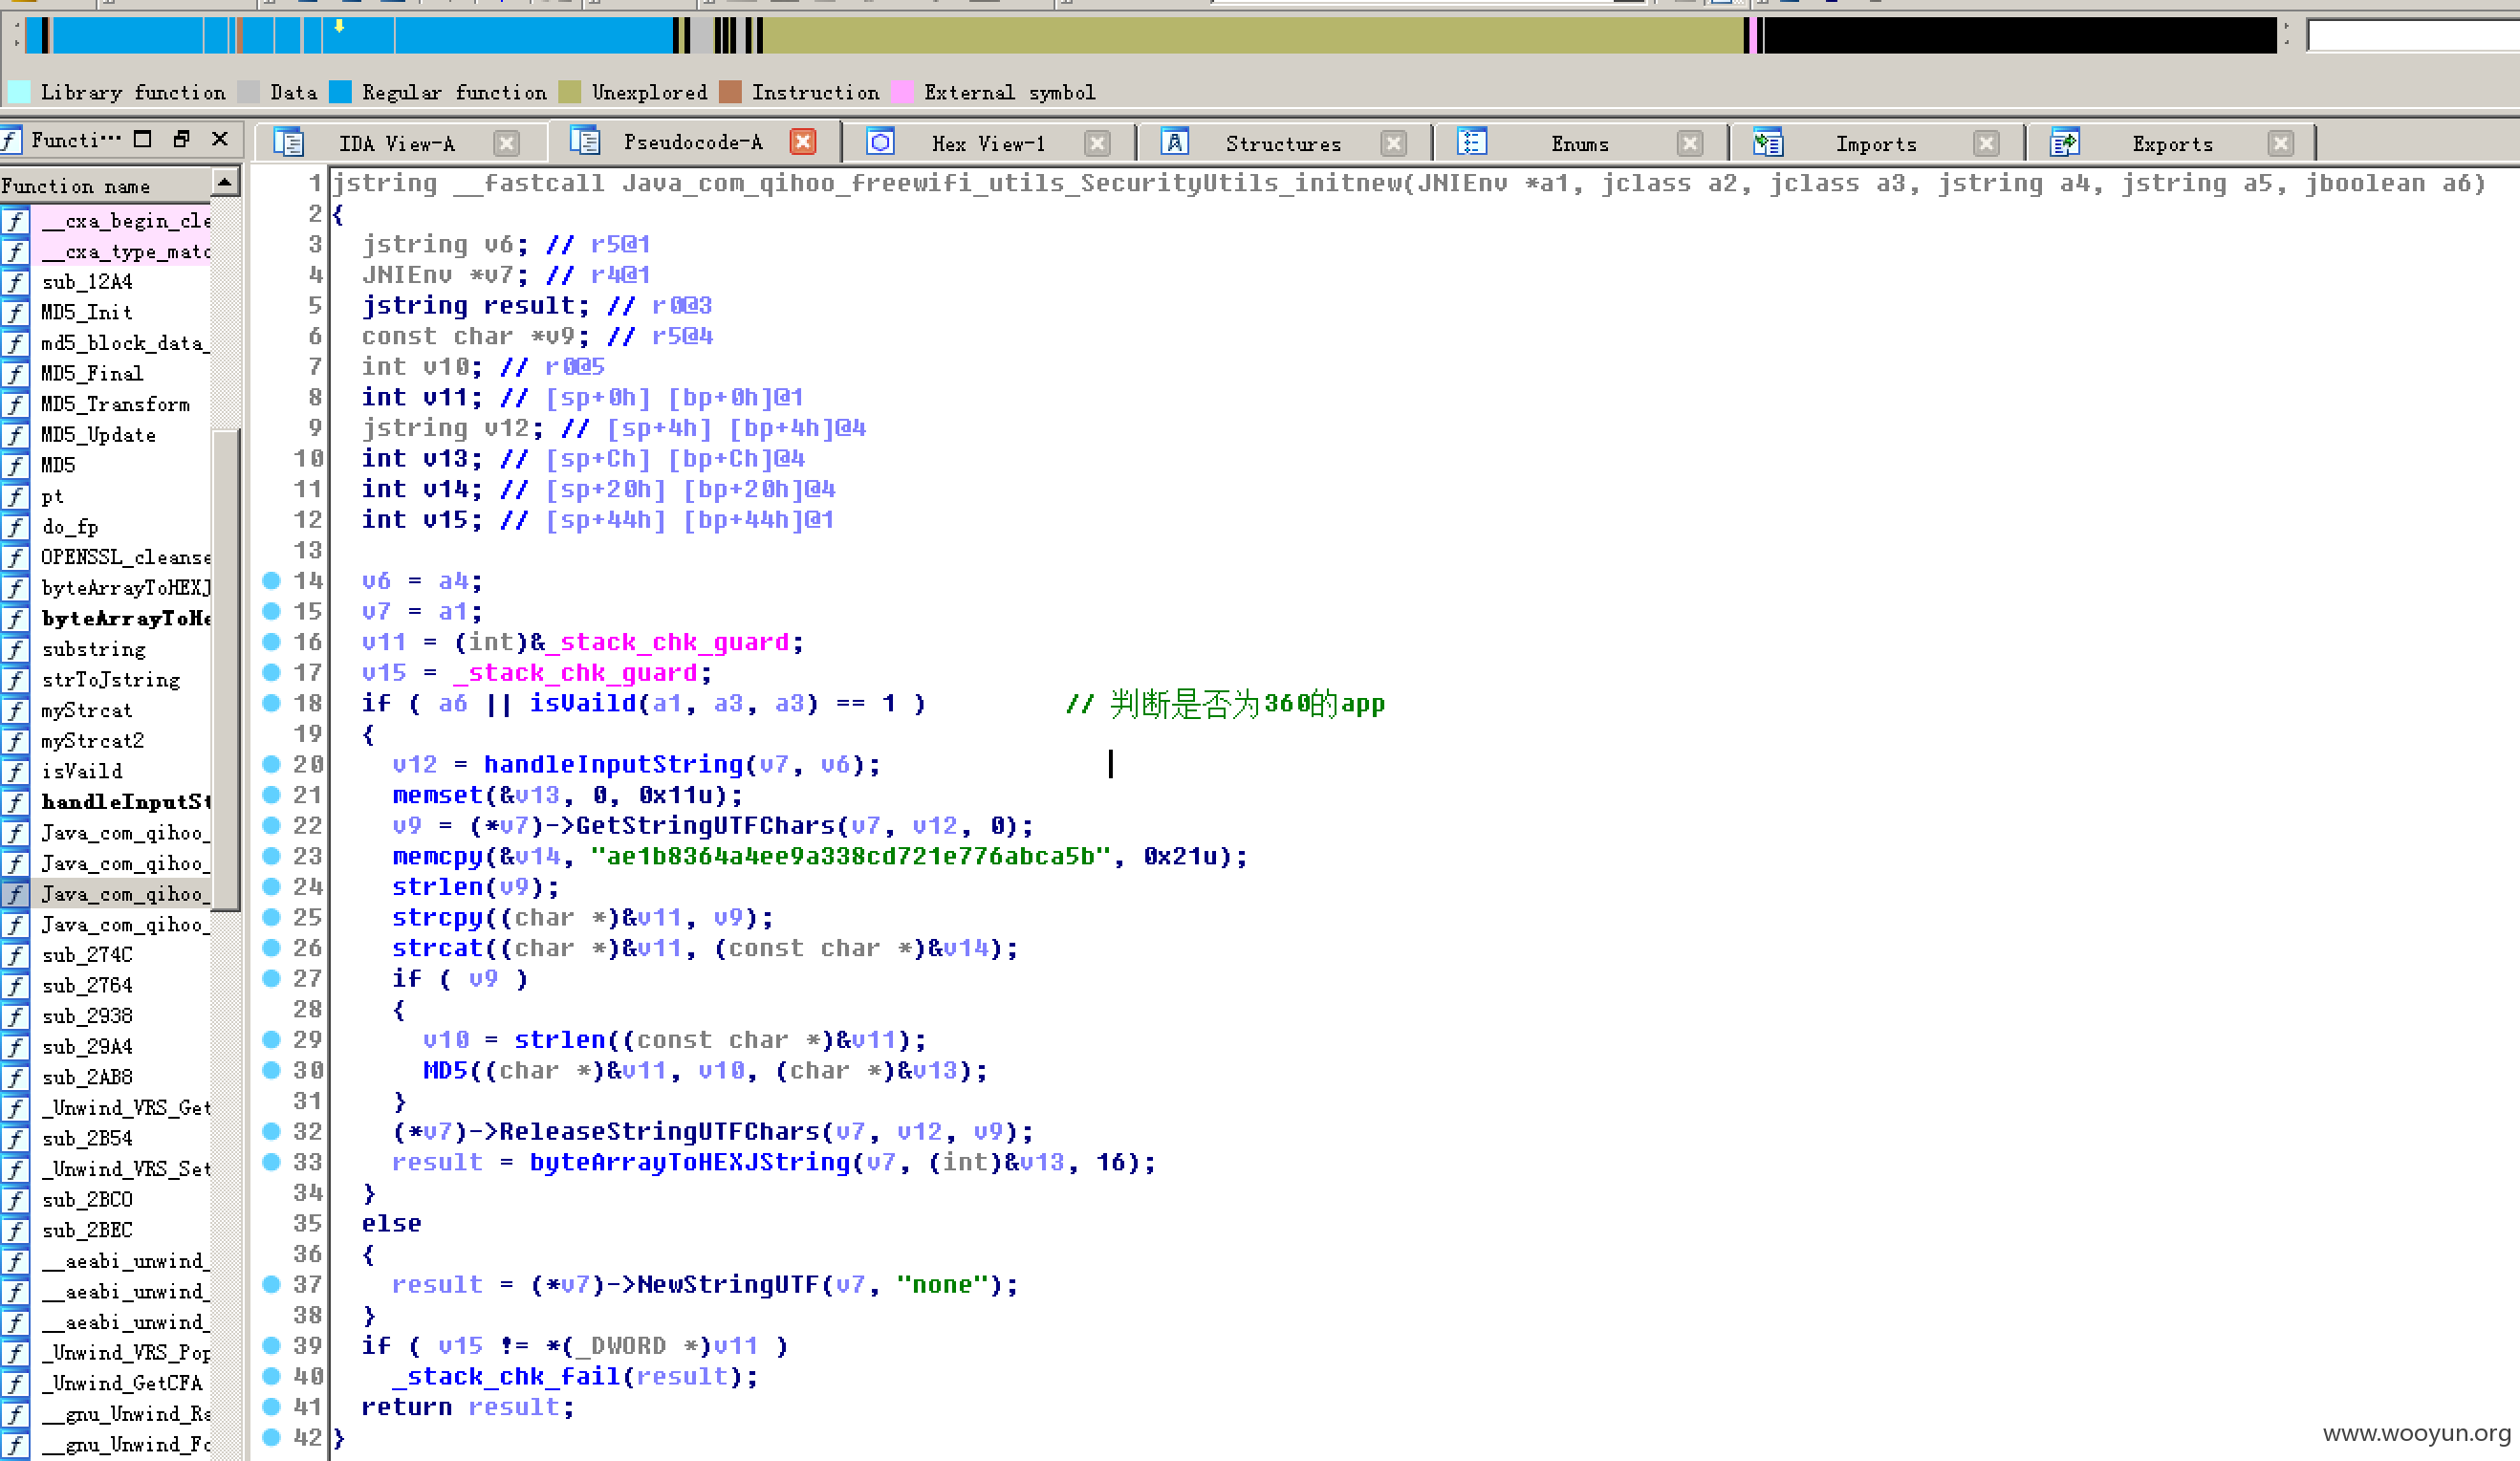This screenshot has width=2520, height=1461.
Task: Toggle breakpoint dot on line 20
Action: (271, 764)
